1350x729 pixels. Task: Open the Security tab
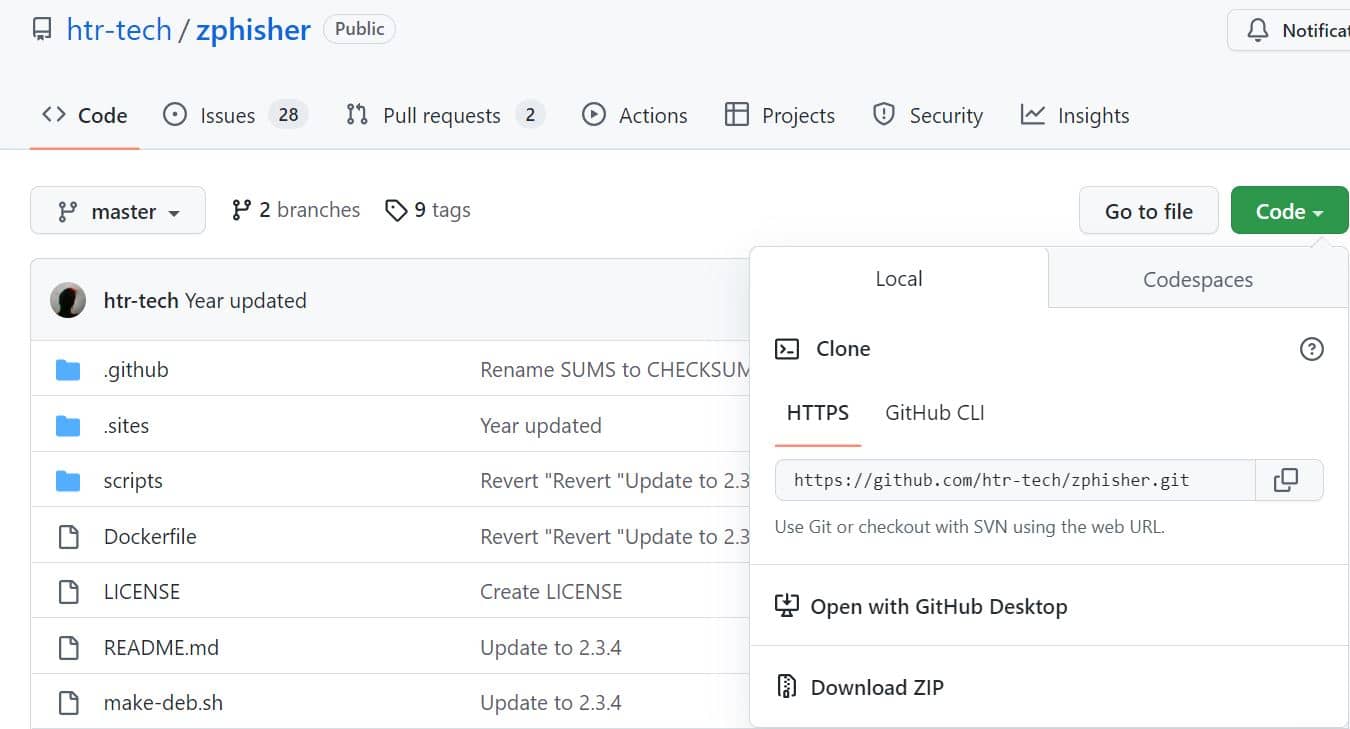pos(928,115)
